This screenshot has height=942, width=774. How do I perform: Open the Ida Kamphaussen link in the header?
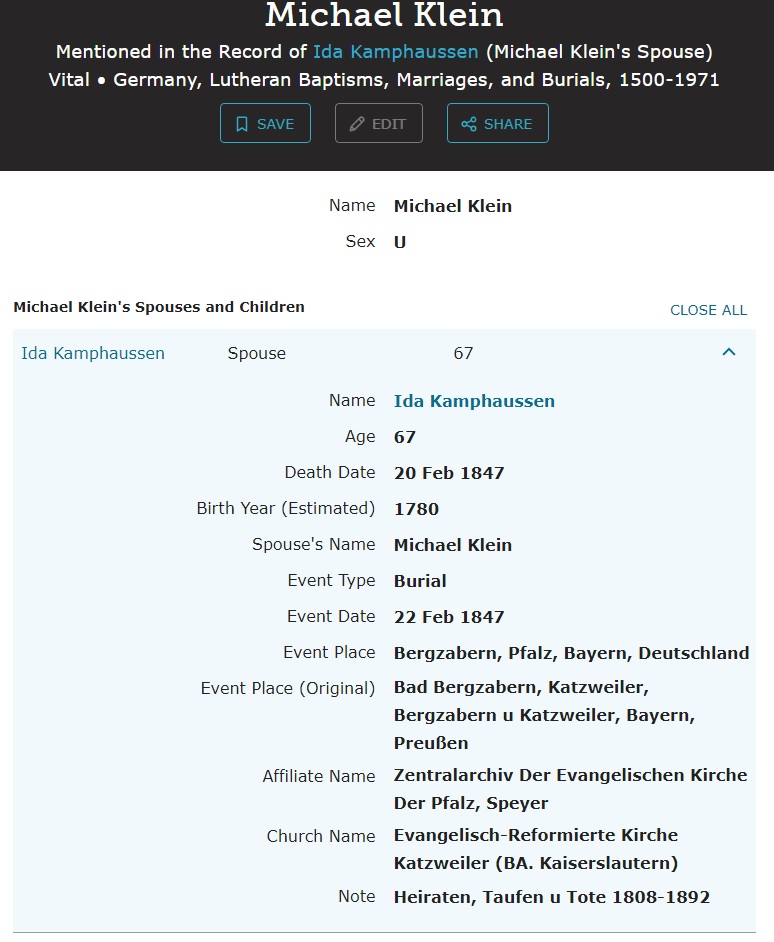[x=396, y=52]
